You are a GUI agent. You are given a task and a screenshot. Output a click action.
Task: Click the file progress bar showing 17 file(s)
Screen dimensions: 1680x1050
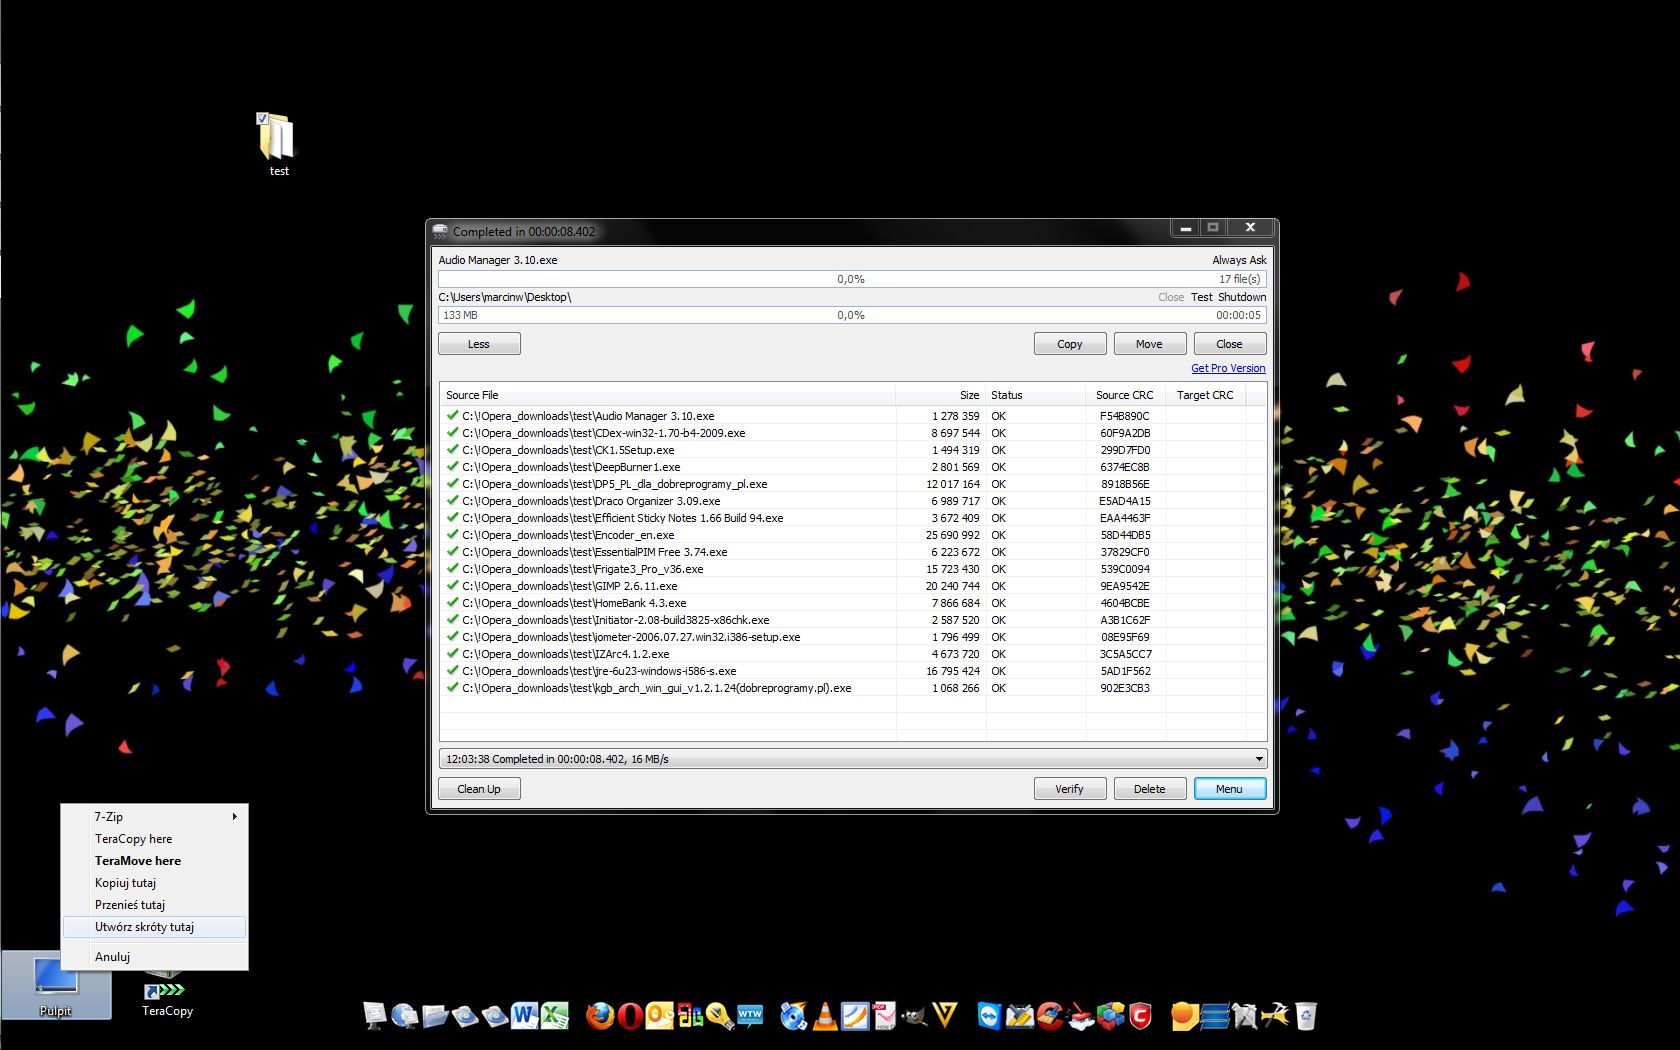pyautogui.click(x=852, y=279)
